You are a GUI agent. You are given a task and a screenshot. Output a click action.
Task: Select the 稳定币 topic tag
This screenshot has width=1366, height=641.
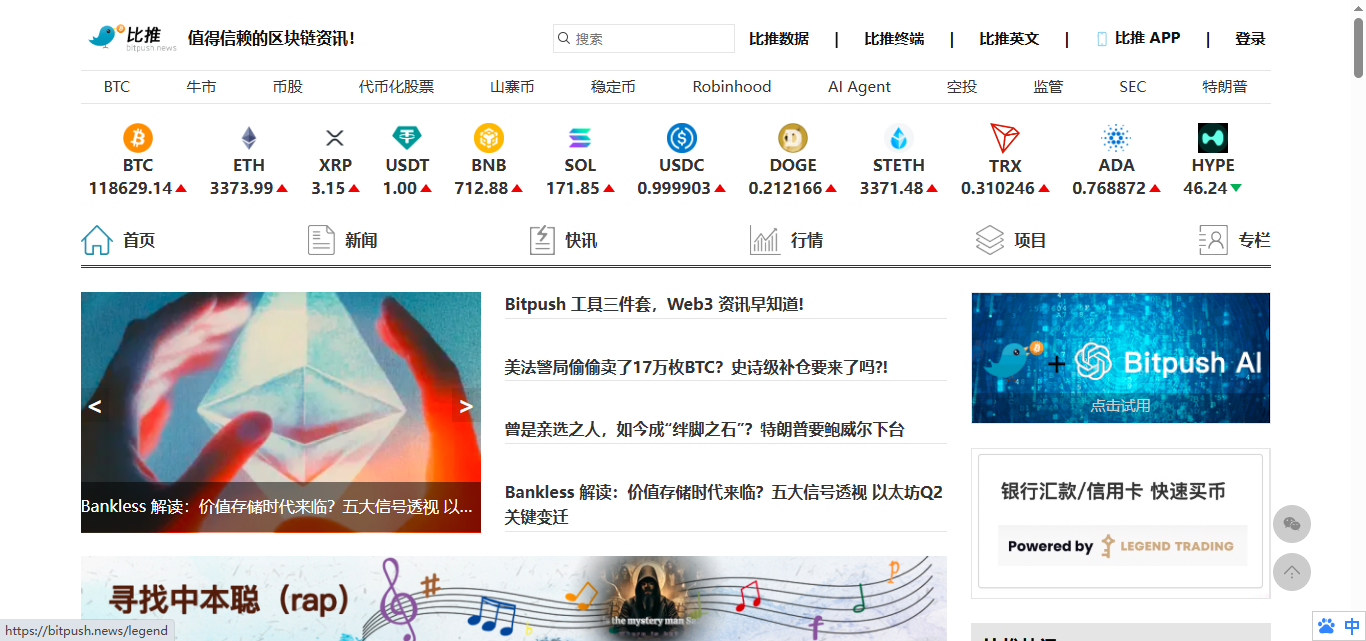click(613, 87)
